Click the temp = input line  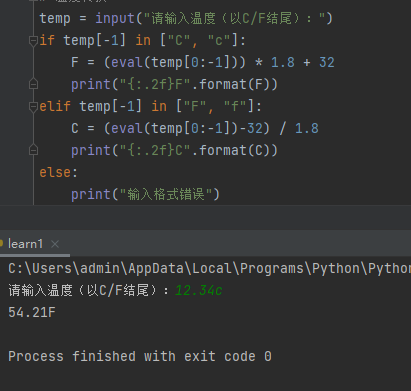point(186,18)
